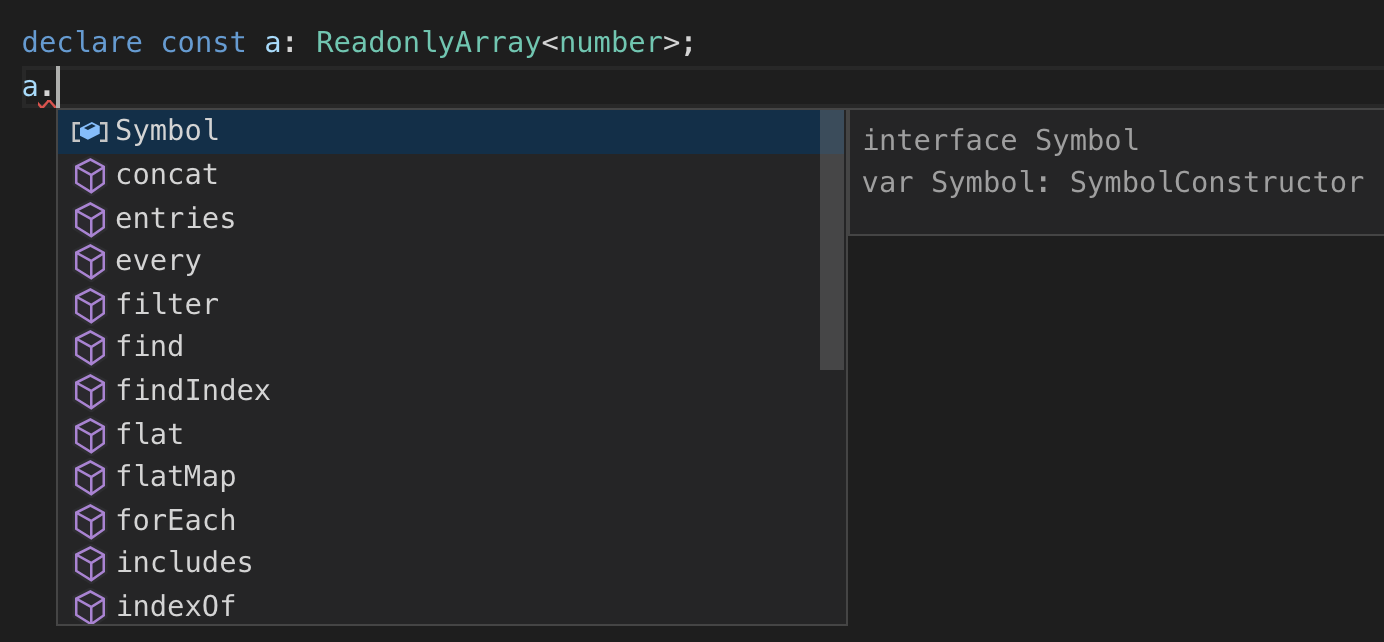
Task: Click the cube icon next to every
Action: tap(90, 262)
